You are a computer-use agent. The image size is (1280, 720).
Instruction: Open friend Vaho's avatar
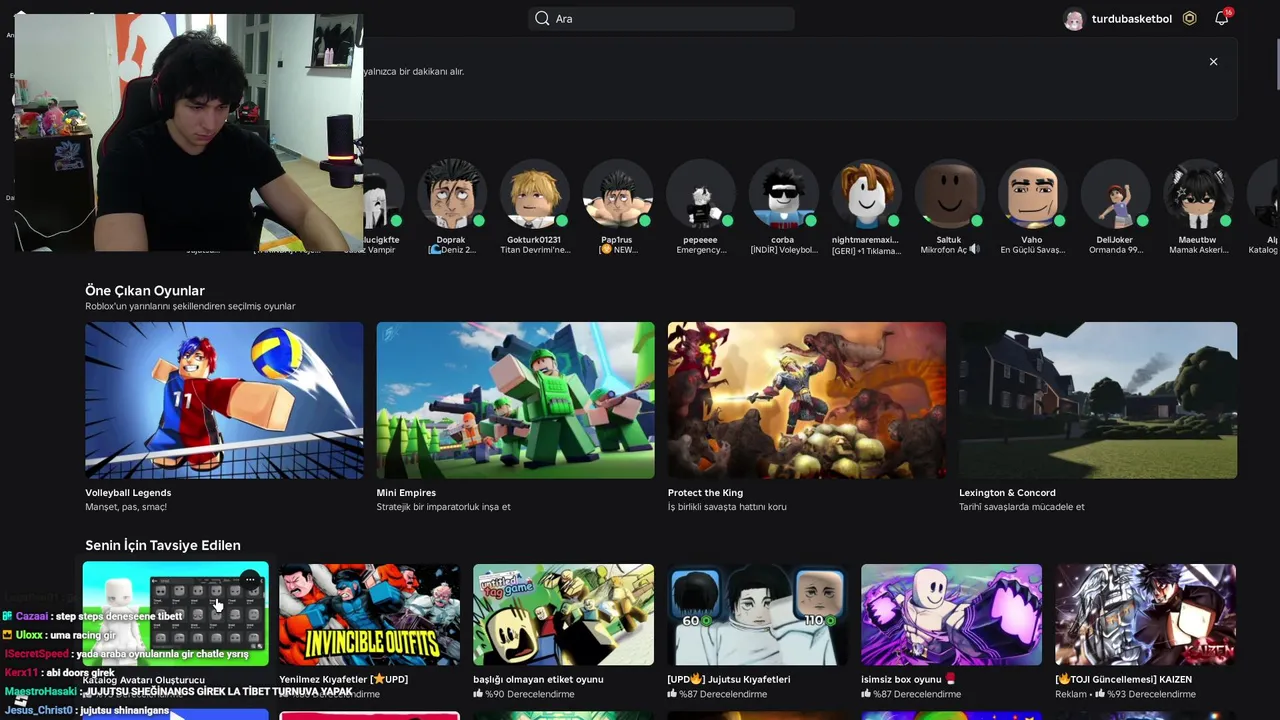1032,194
